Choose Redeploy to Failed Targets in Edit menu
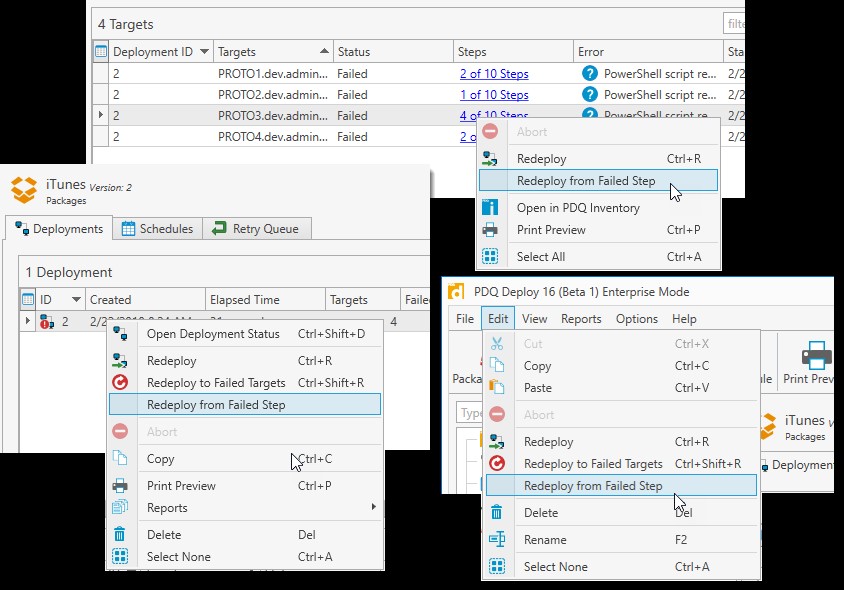 click(x=593, y=464)
